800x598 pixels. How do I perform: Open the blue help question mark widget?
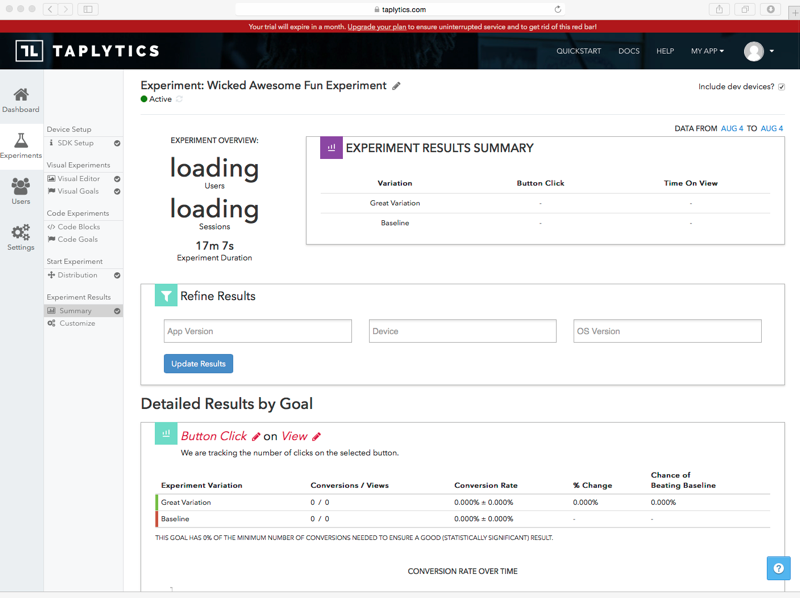pos(779,568)
